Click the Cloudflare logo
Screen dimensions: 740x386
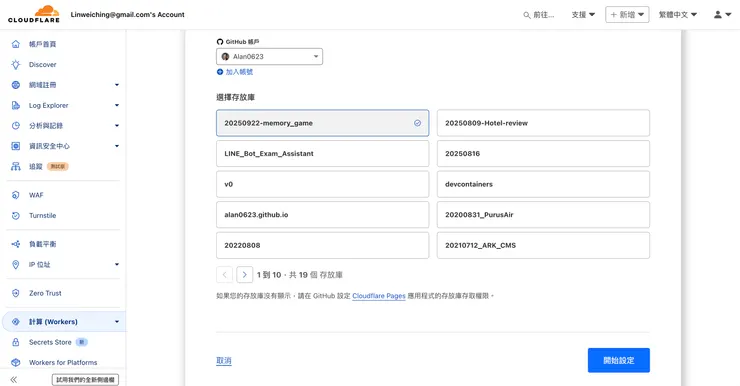coord(34,14)
